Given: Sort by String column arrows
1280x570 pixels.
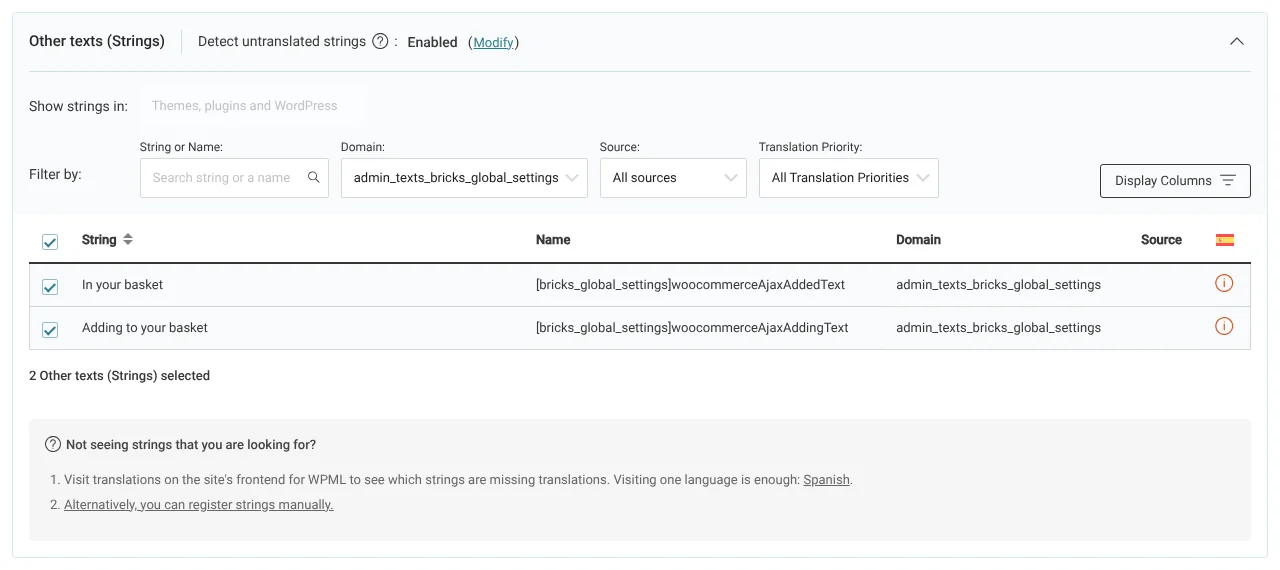Looking at the screenshot, I should click(x=128, y=240).
